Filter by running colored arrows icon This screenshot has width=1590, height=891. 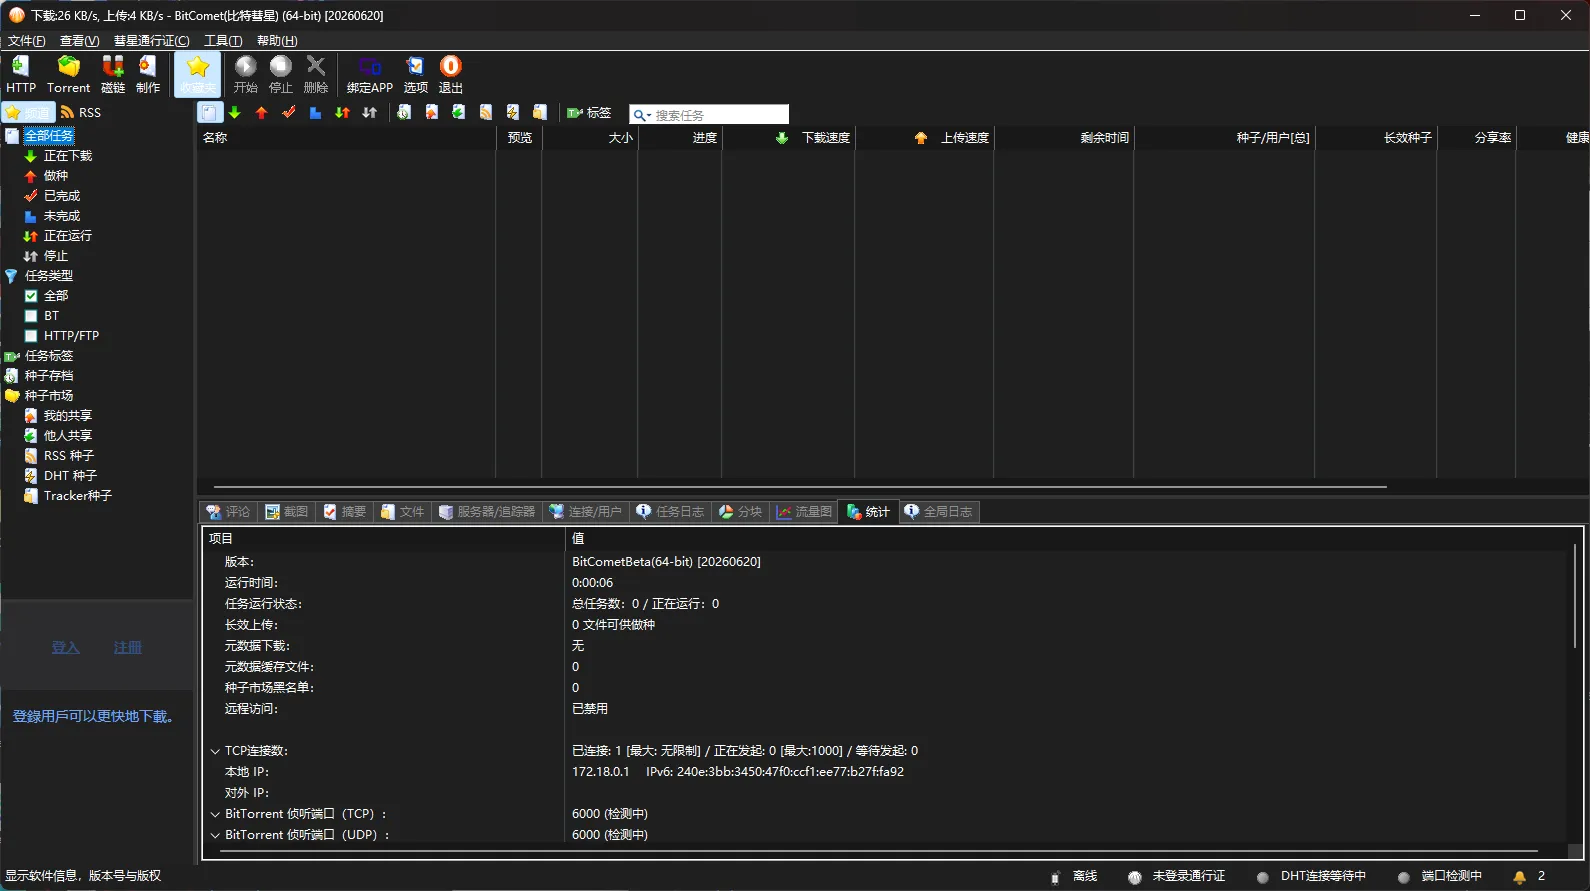tap(342, 113)
